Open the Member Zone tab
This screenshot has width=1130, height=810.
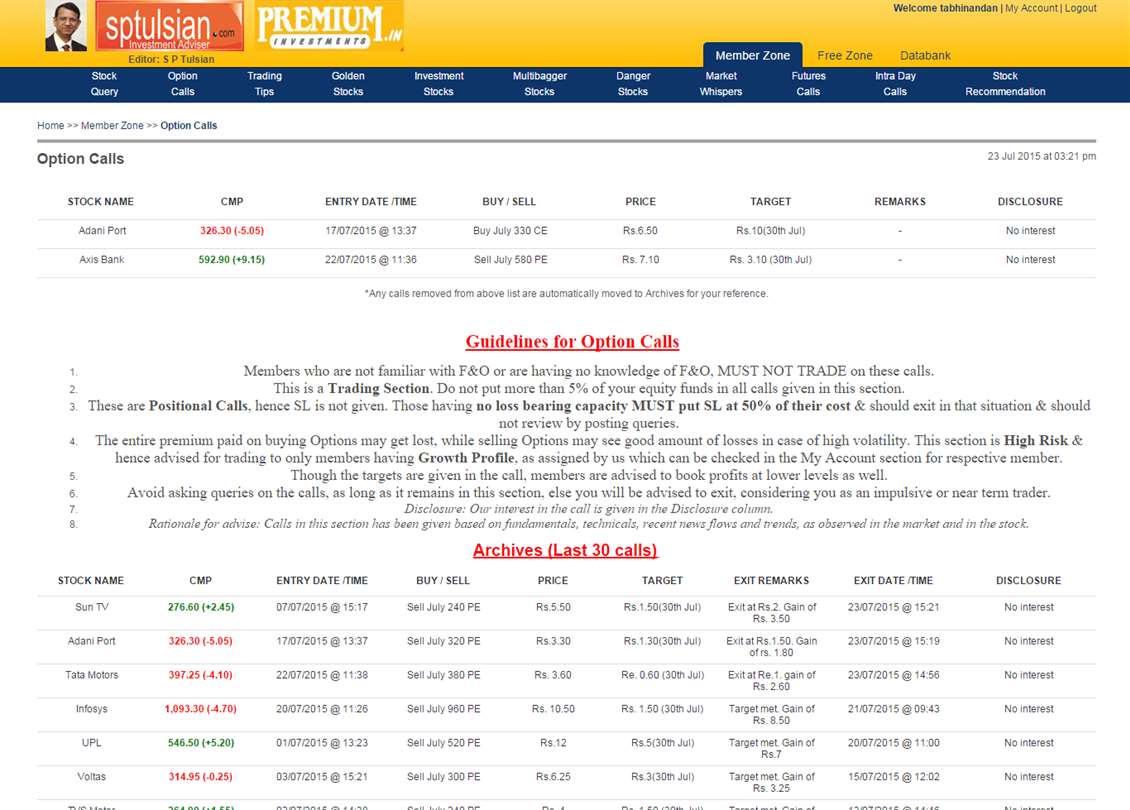pos(752,55)
